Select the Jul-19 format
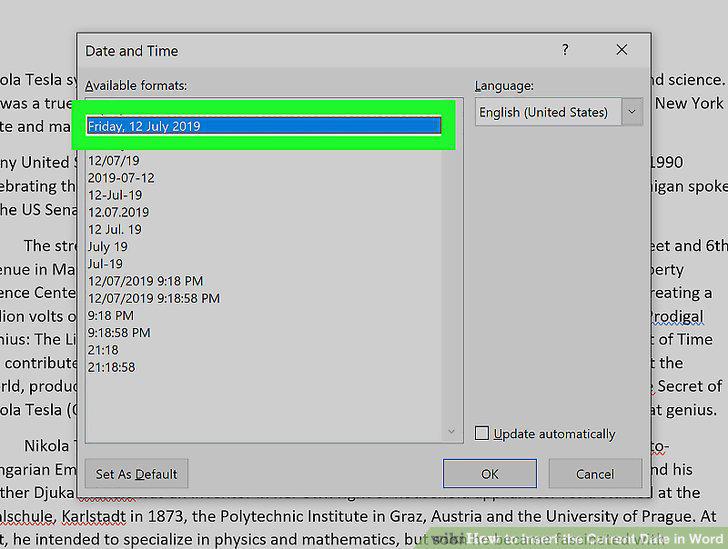728x549 pixels. tap(105, 264)
